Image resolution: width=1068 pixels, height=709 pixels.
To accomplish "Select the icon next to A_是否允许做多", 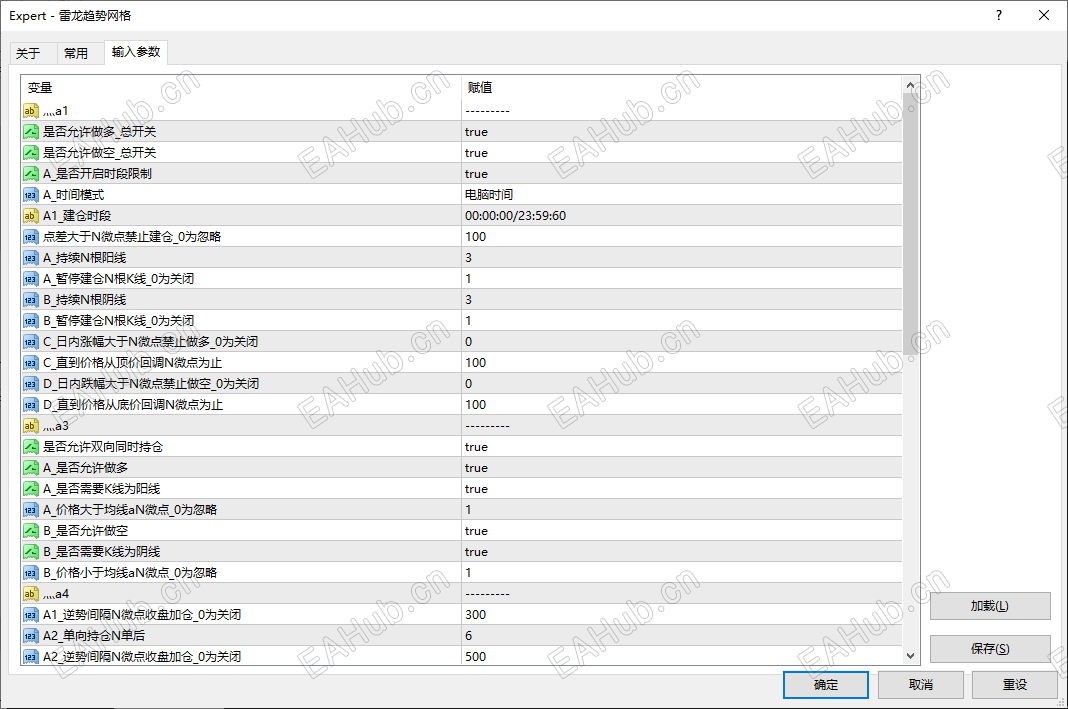I will (x=31, y=468).
